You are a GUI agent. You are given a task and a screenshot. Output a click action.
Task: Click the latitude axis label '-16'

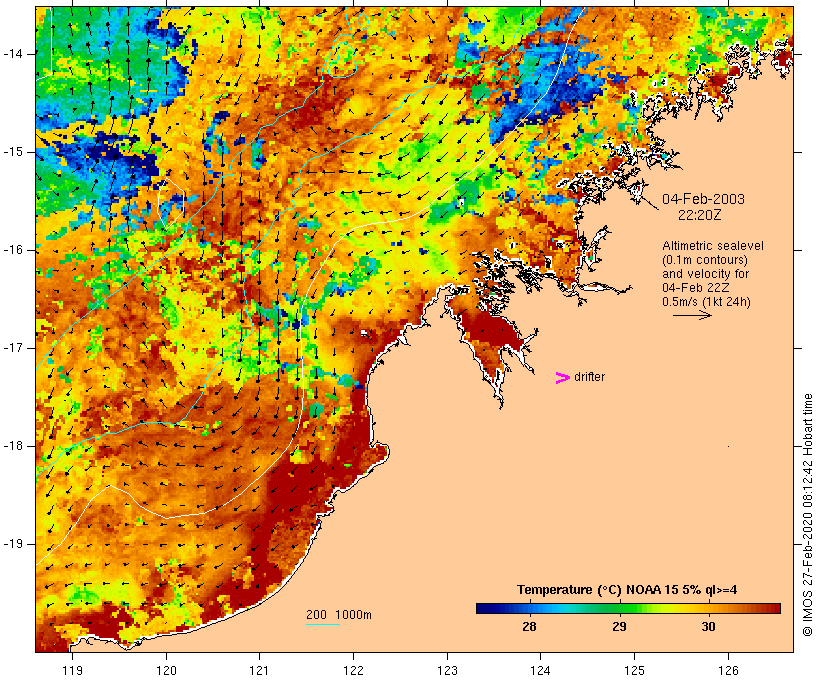(x=13, y=250)
